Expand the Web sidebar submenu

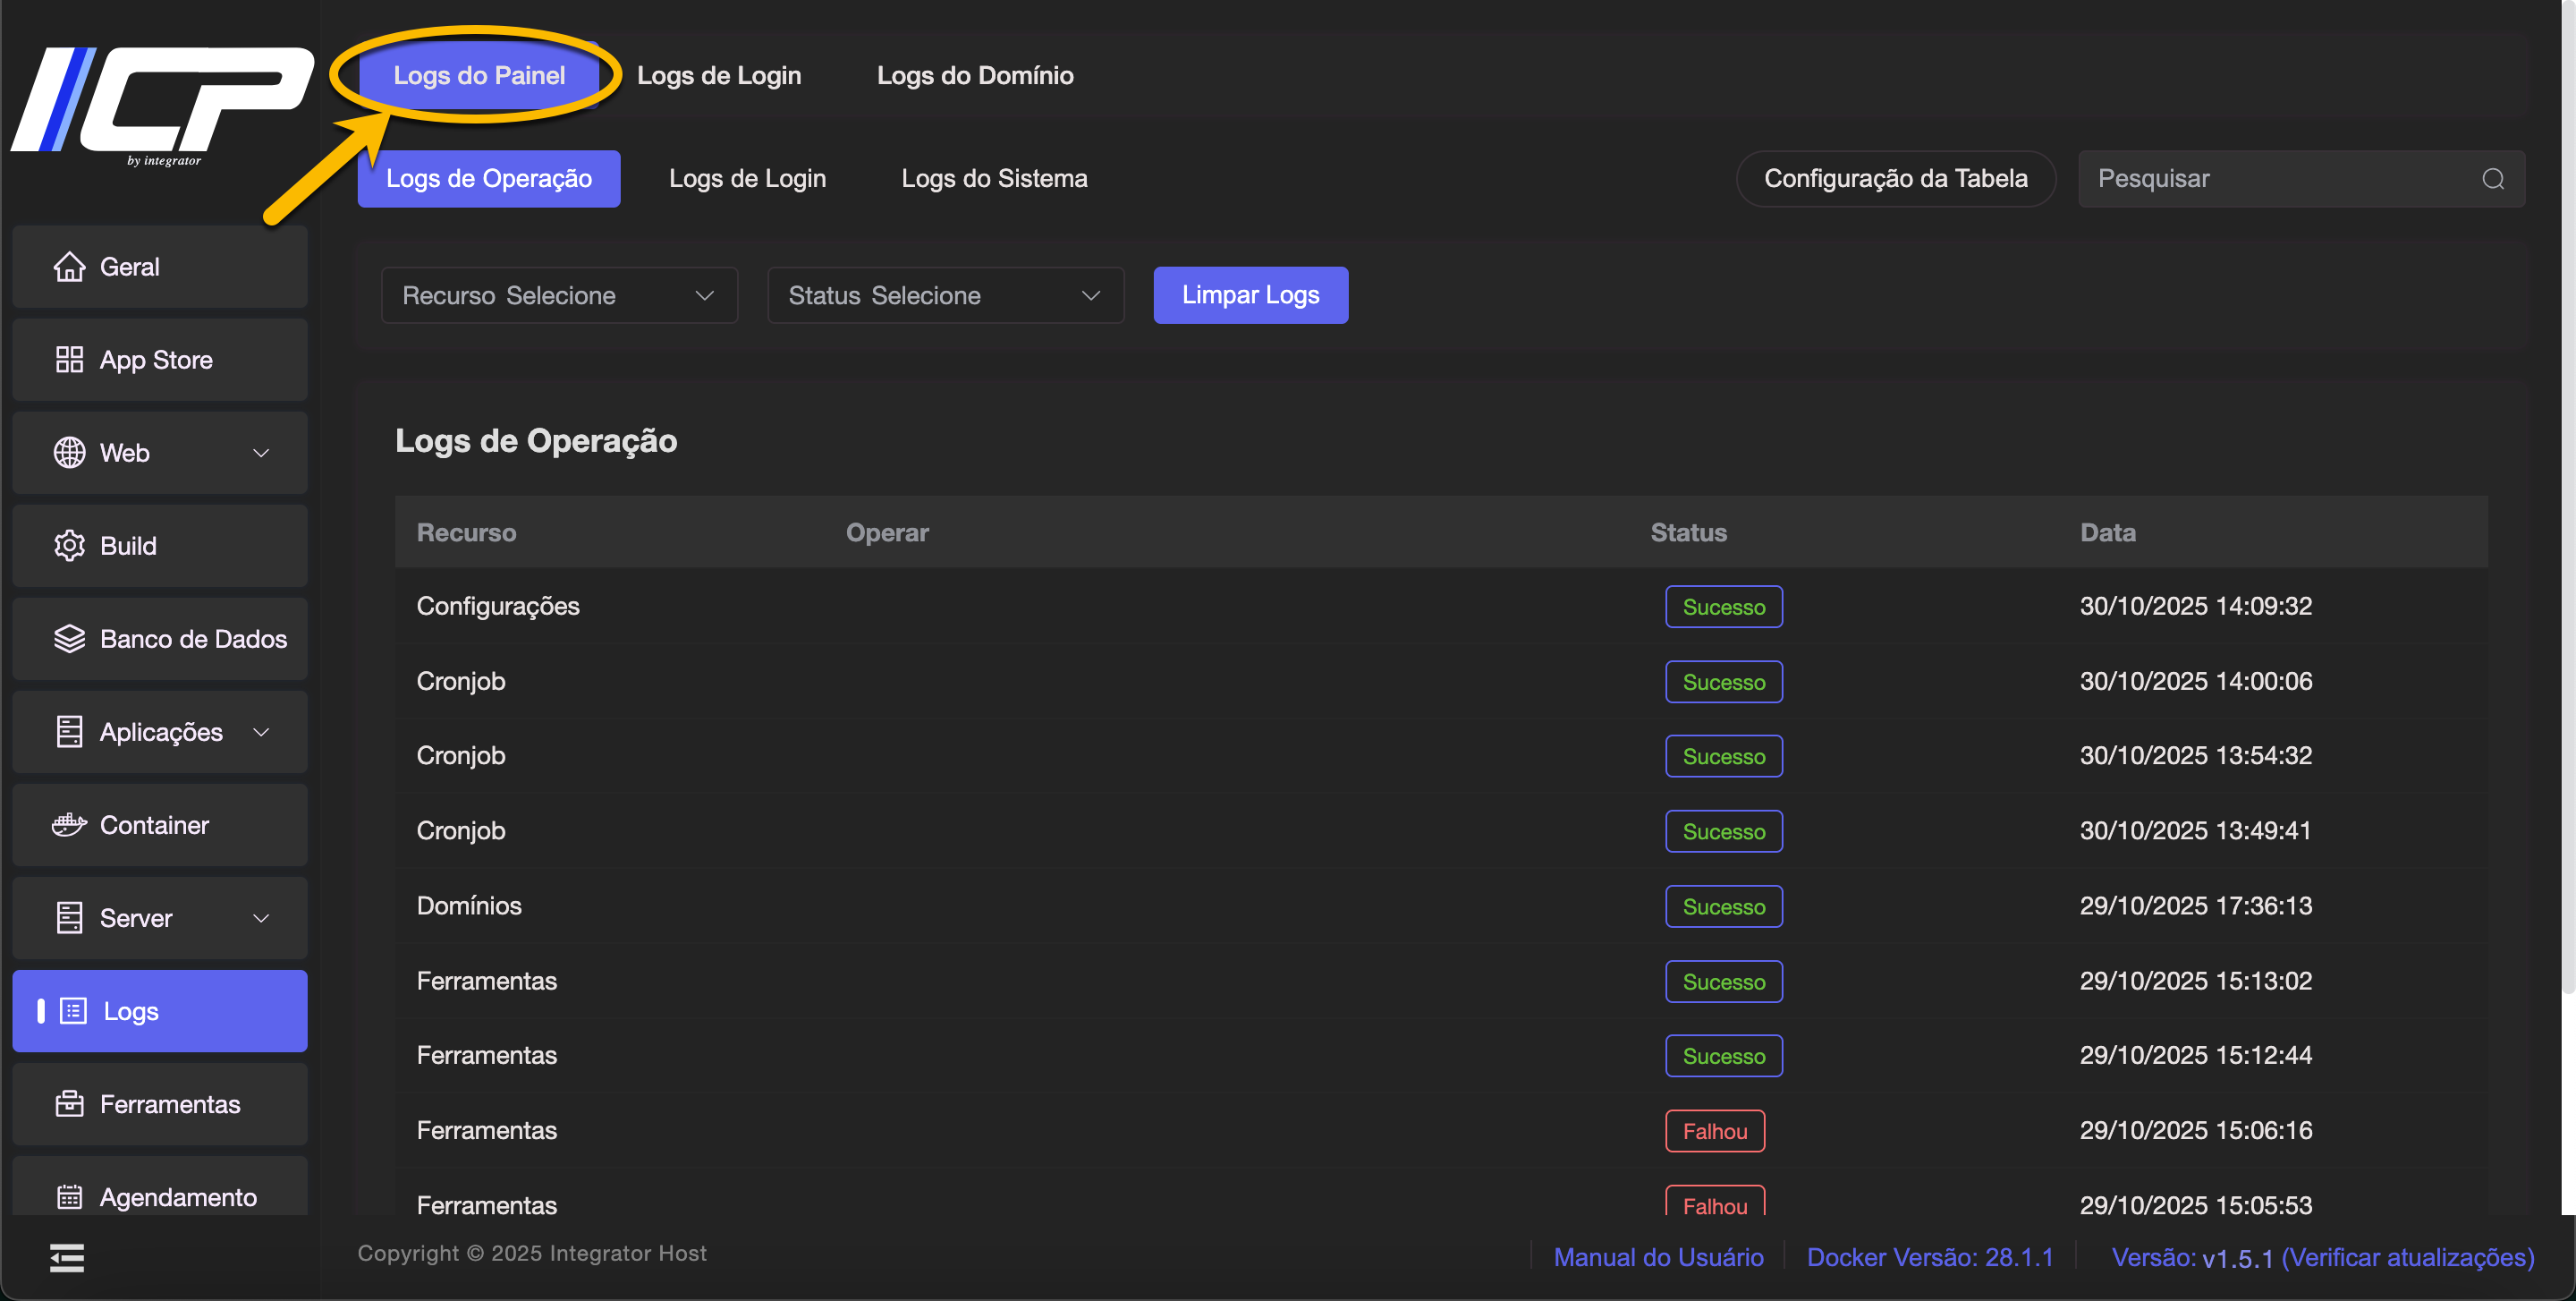[261, 453]
